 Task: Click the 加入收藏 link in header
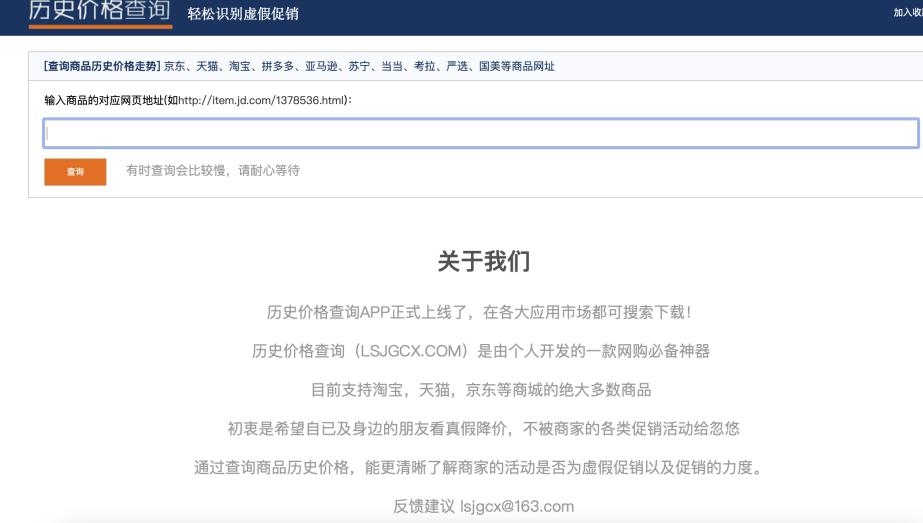pyautogui.click(x=908, y=12)
